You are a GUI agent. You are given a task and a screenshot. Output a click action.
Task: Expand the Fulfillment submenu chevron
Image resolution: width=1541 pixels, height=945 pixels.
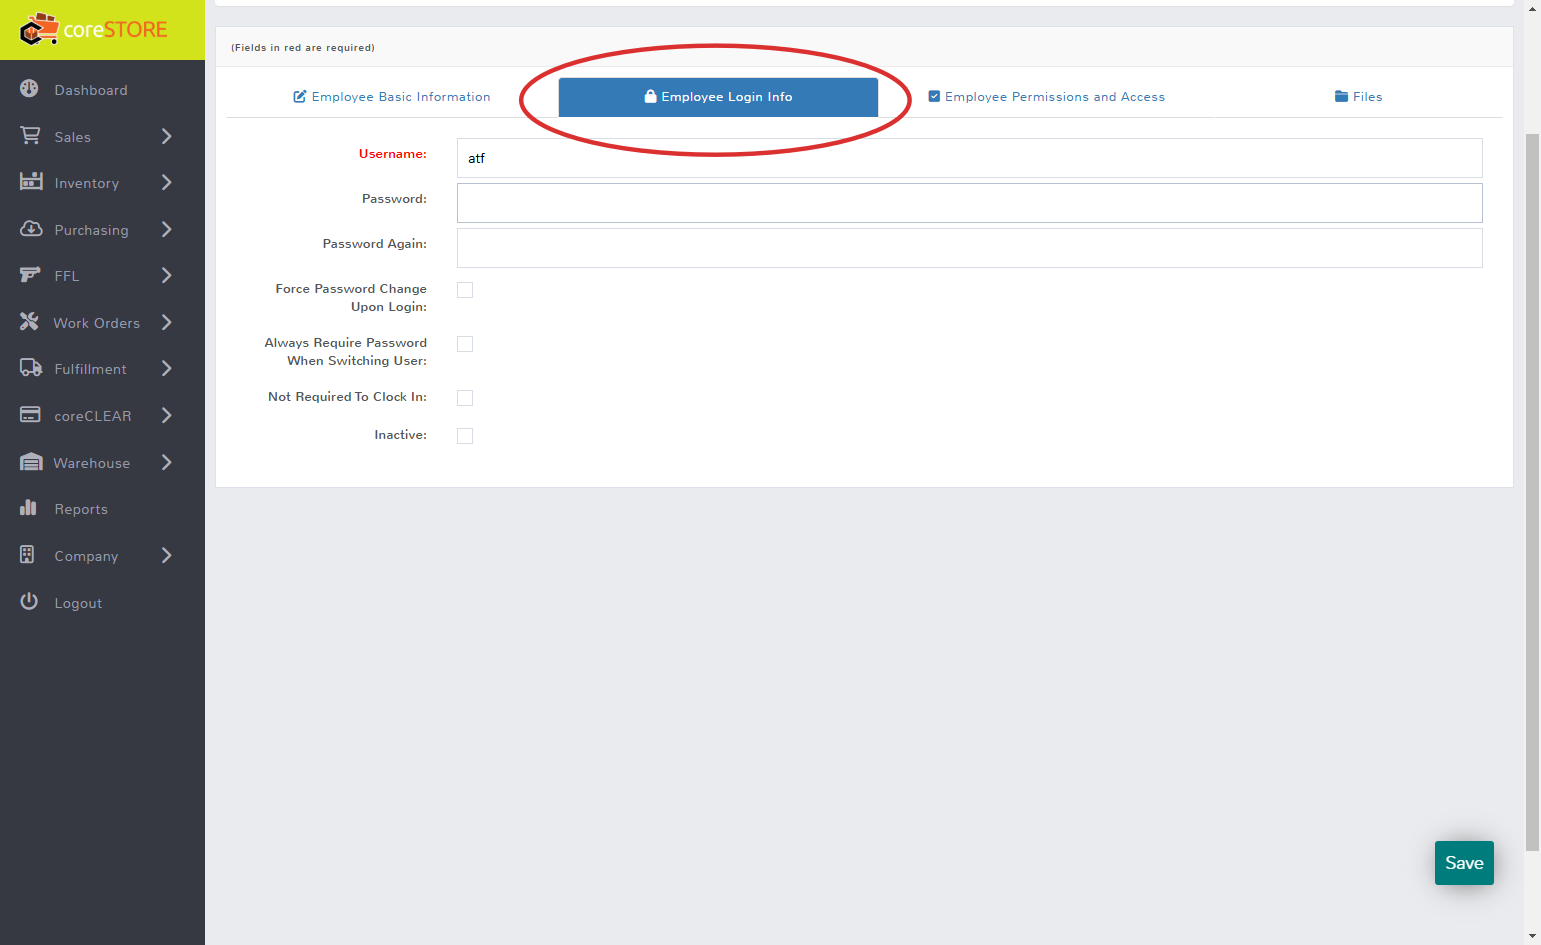(167, 368)
